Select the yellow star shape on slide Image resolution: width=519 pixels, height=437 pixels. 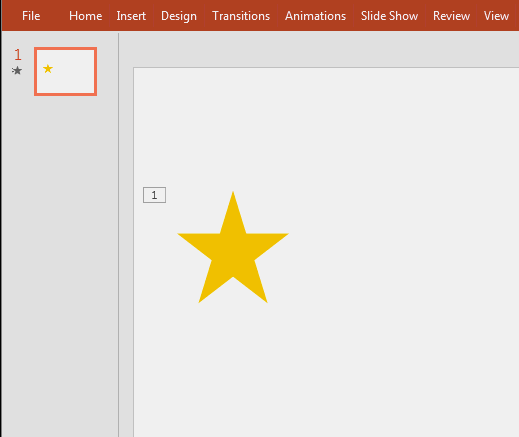tap(233, 247)
